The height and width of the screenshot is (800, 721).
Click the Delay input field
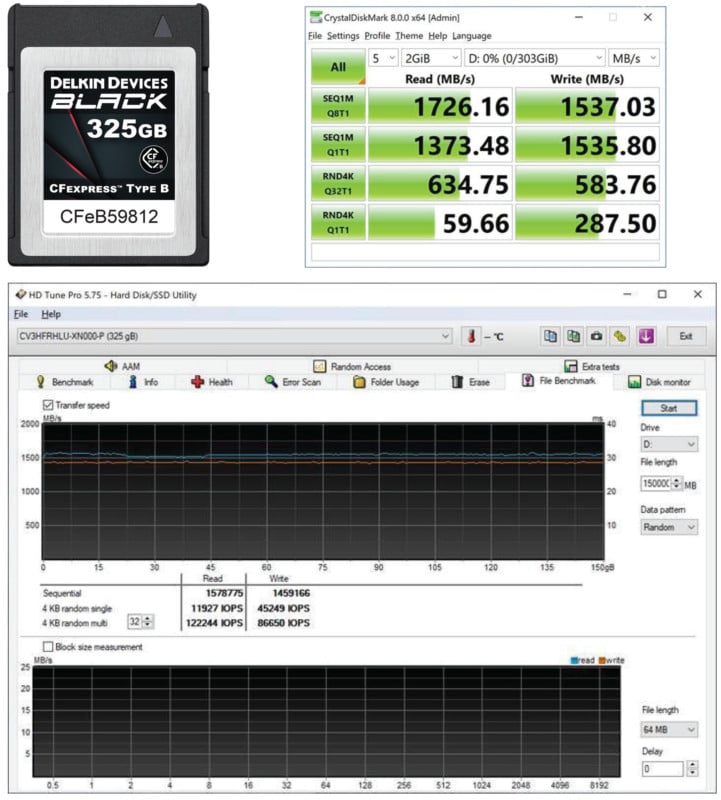[662, 769]
